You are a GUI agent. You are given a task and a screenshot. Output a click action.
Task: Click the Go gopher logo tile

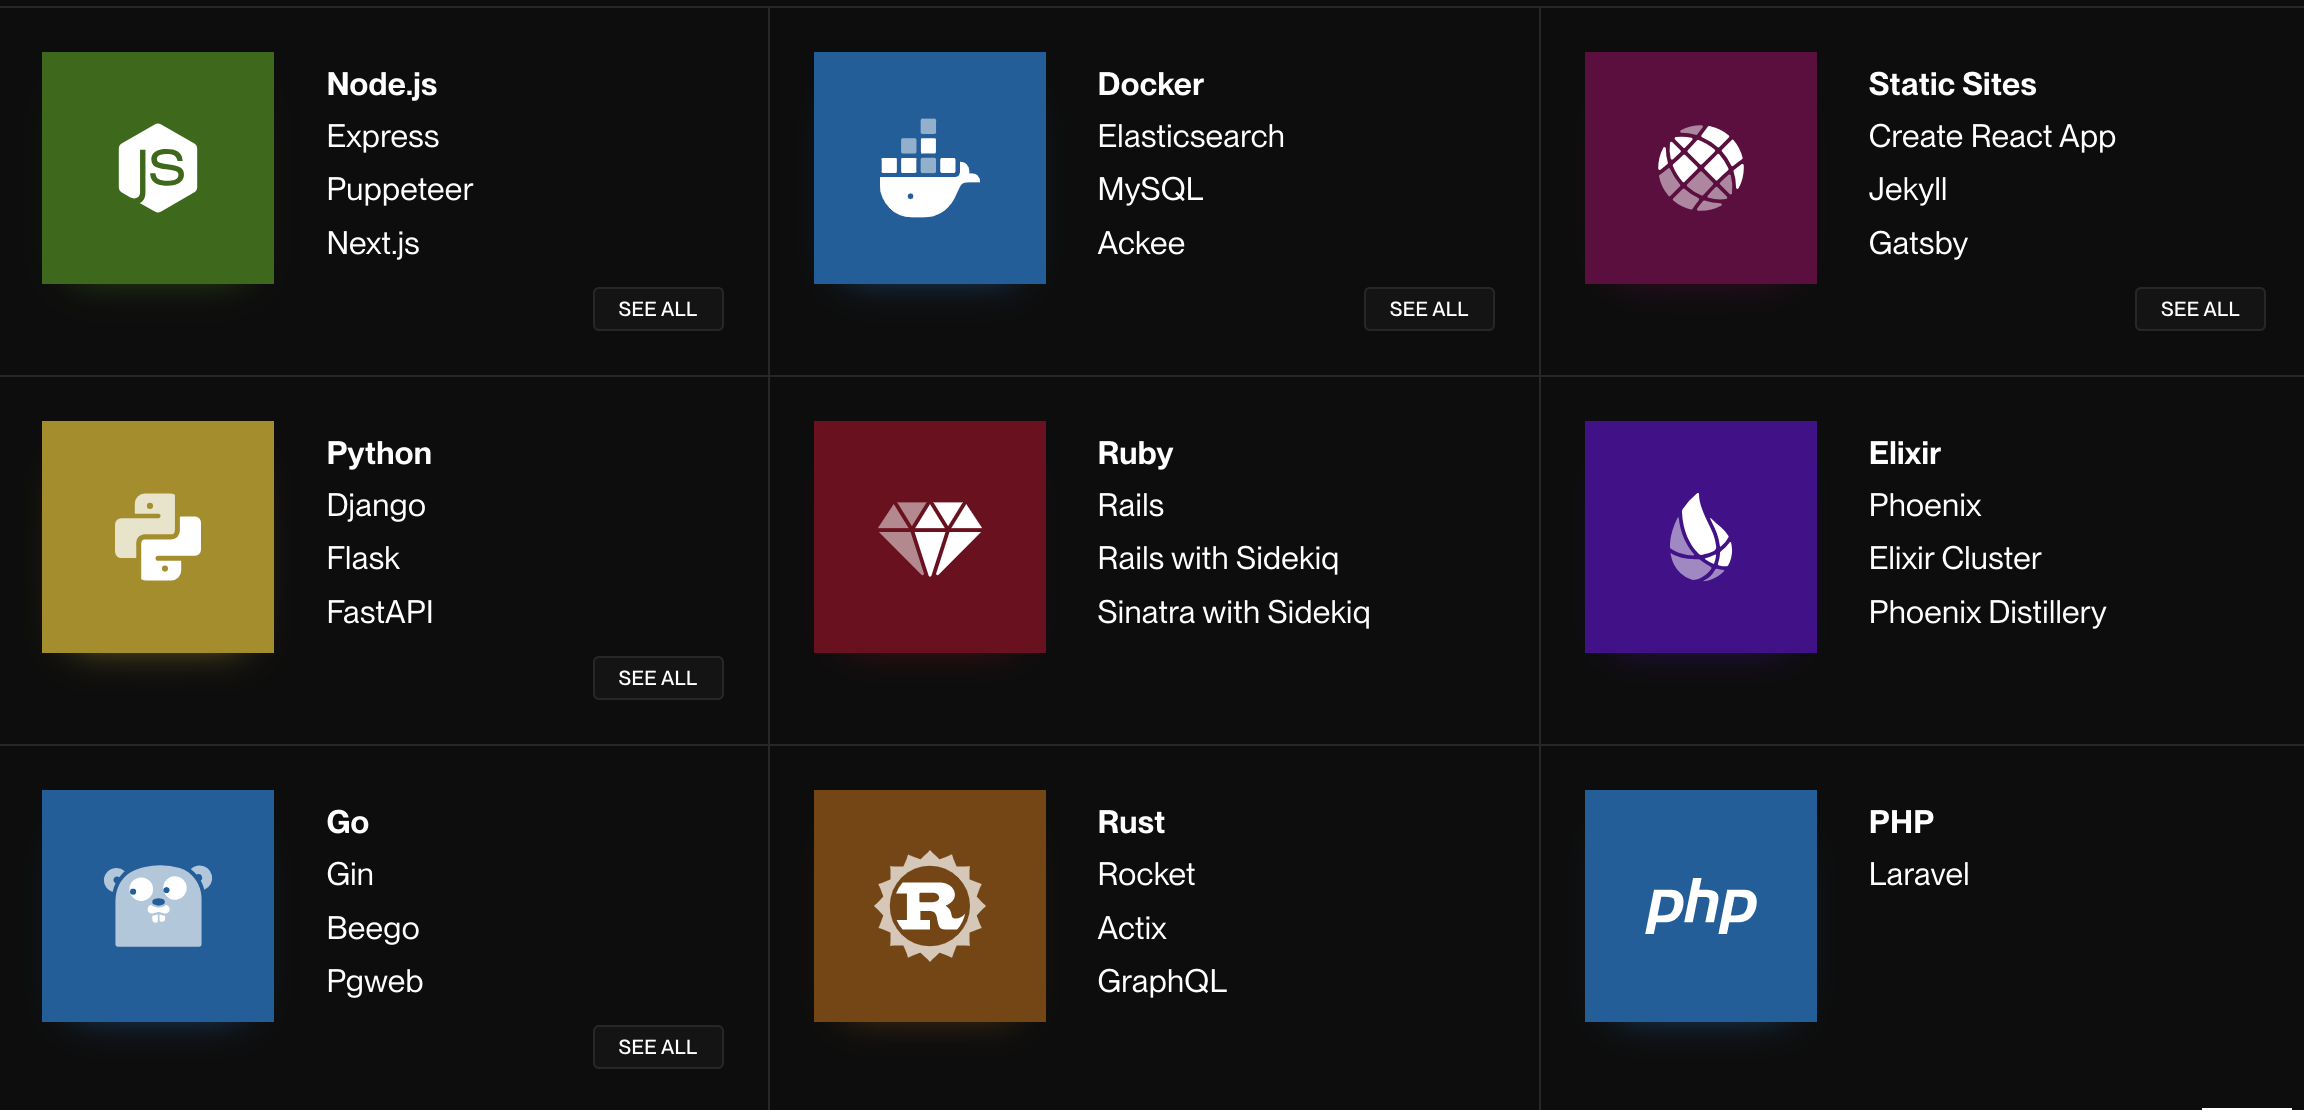pos(158,906)
